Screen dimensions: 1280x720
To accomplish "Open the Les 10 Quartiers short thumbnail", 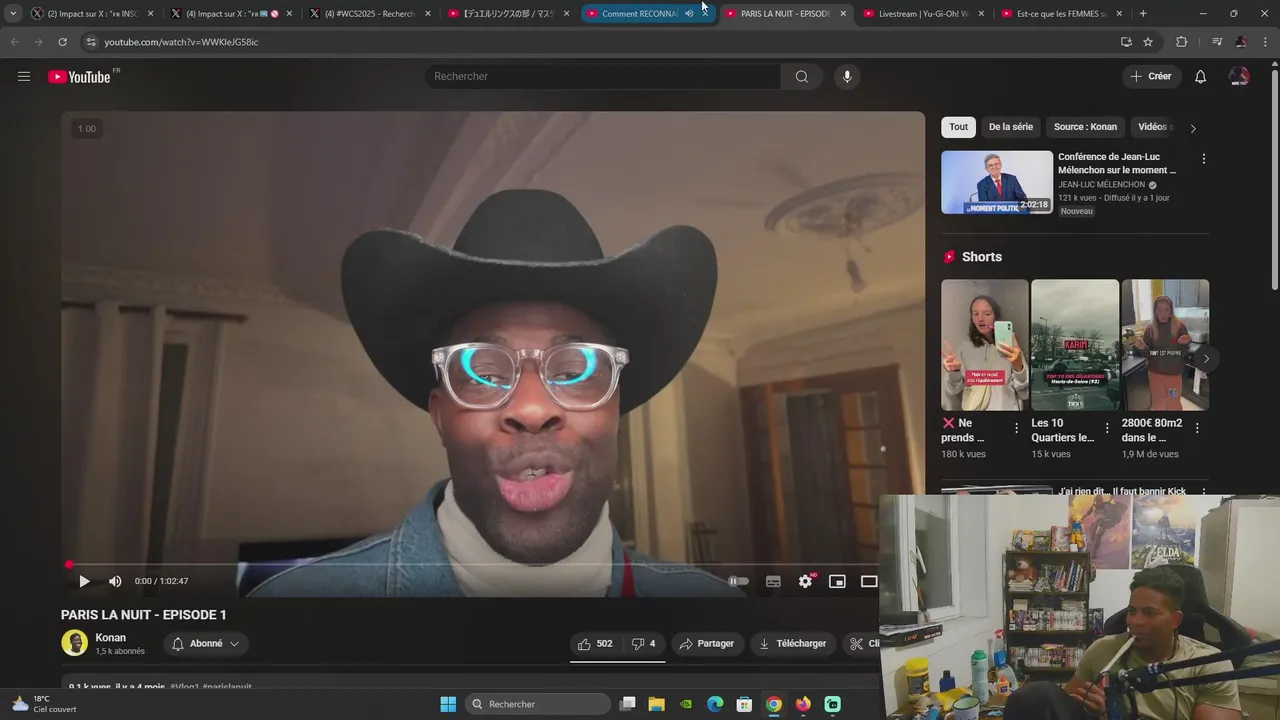I will (x=1075, y=345).
